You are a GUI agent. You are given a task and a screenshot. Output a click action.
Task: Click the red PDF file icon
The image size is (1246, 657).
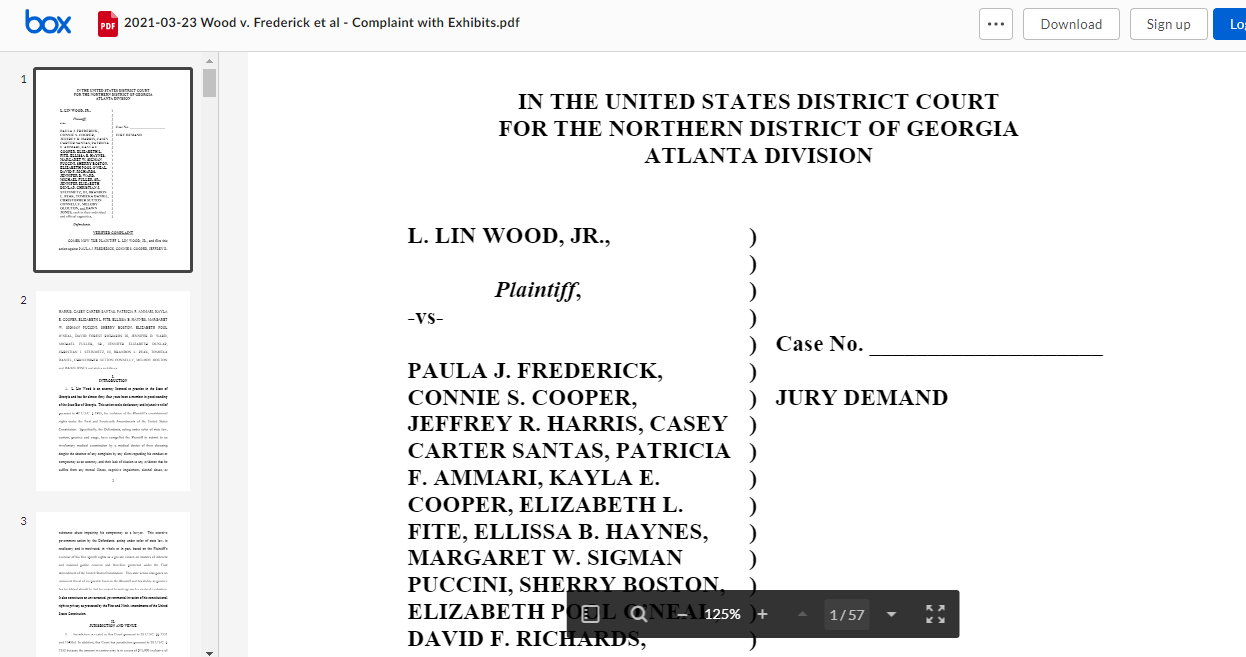point(107,23)
